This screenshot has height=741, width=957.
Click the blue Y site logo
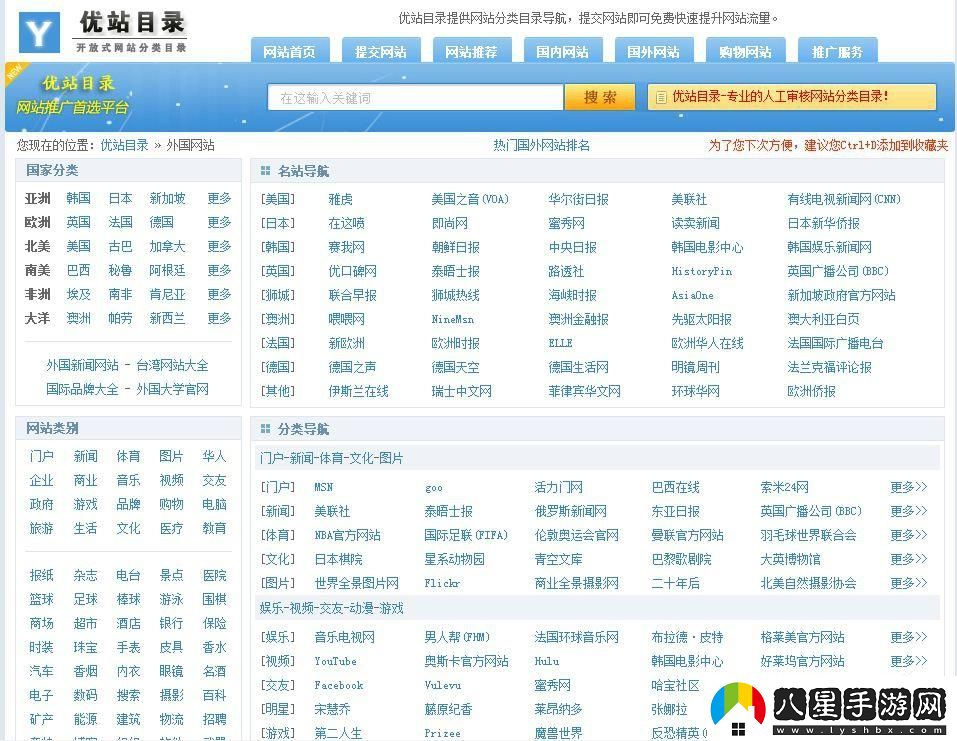39,32
